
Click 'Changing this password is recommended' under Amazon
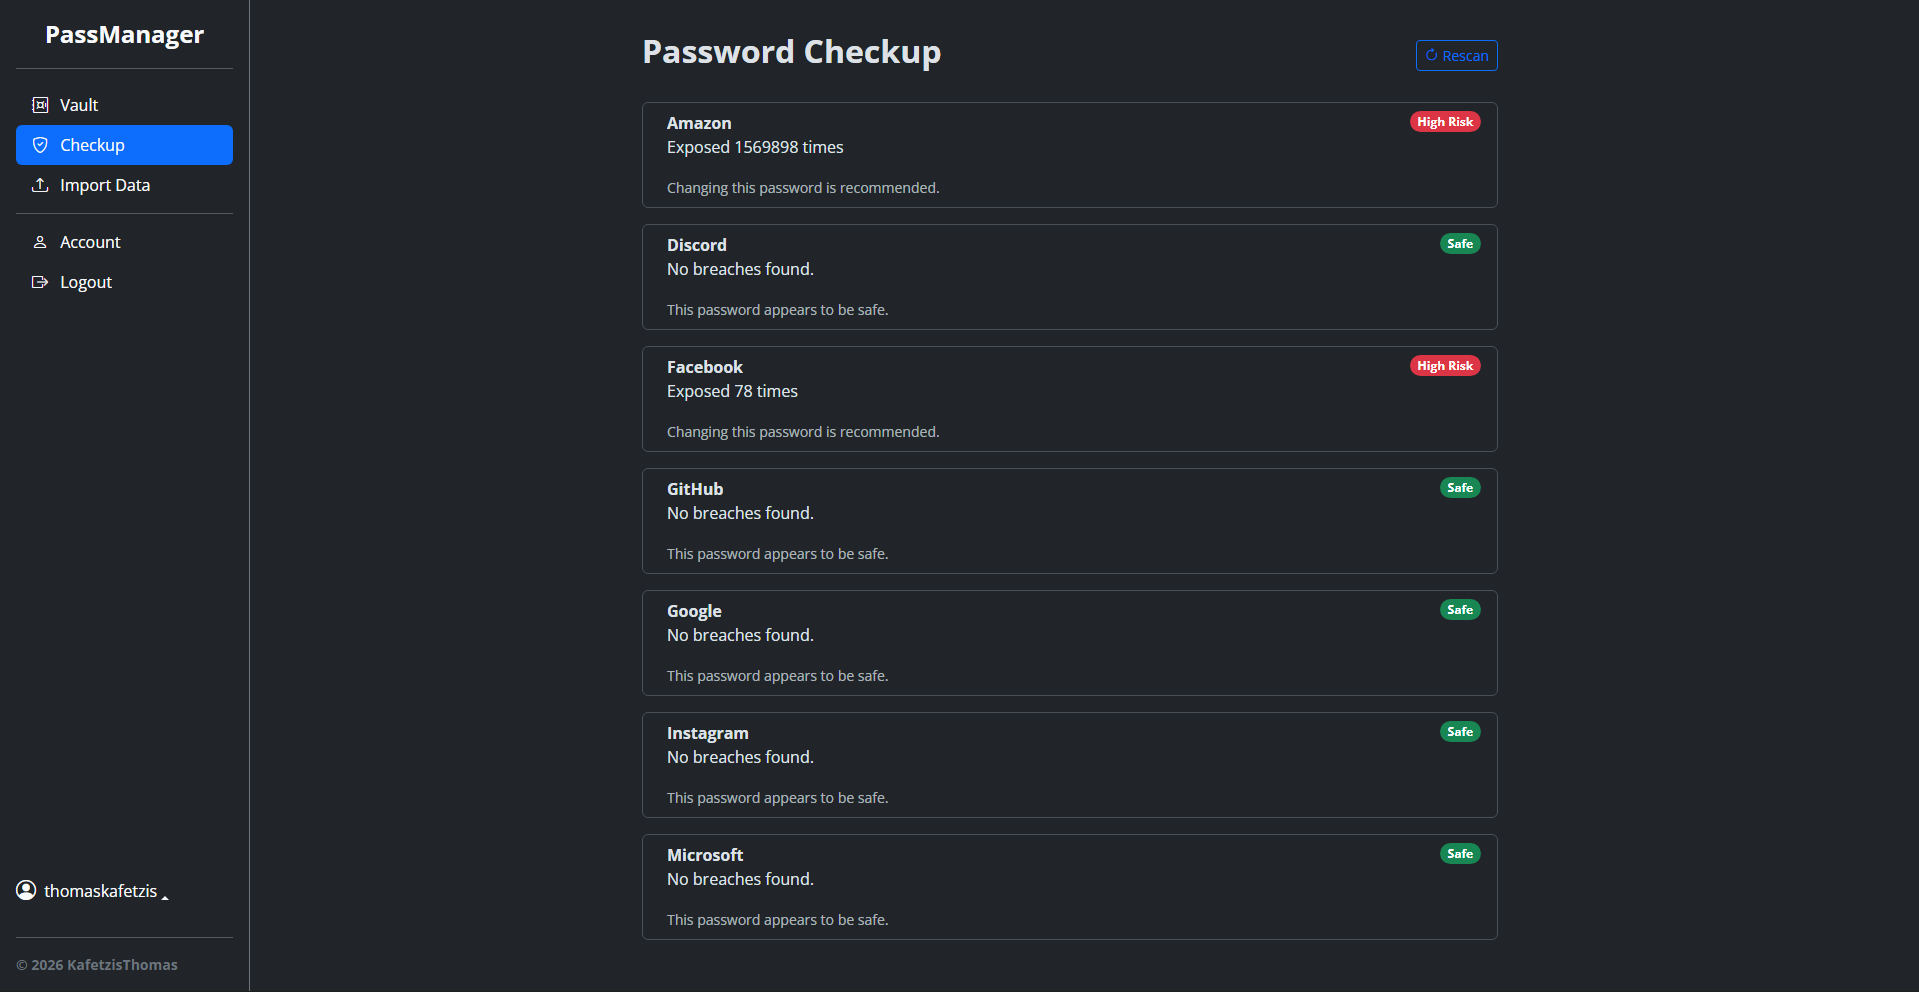(803, 188)
